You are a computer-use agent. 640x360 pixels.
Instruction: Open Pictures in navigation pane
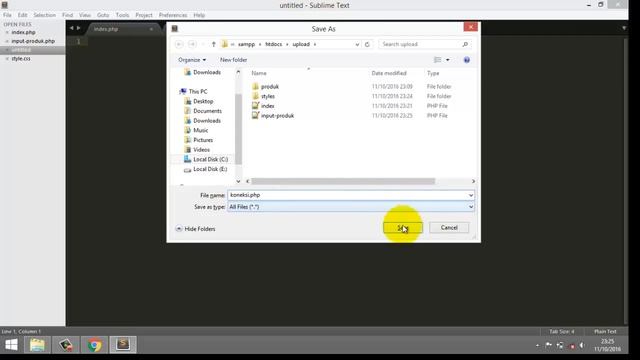[203, 140]
